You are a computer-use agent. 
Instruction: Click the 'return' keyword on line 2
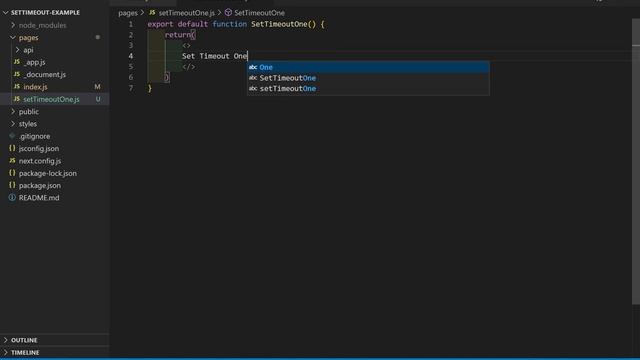coord(178,35)
